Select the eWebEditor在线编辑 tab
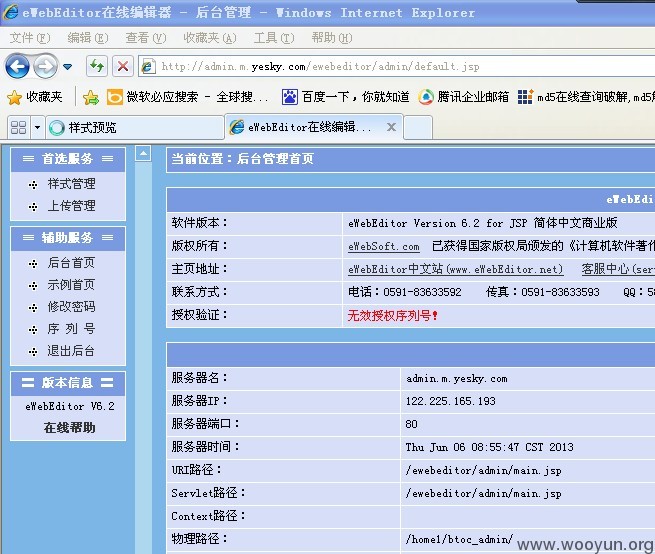The height and width of the screenshot is (554, 655). pyautogui.click(x=309, y=127)
